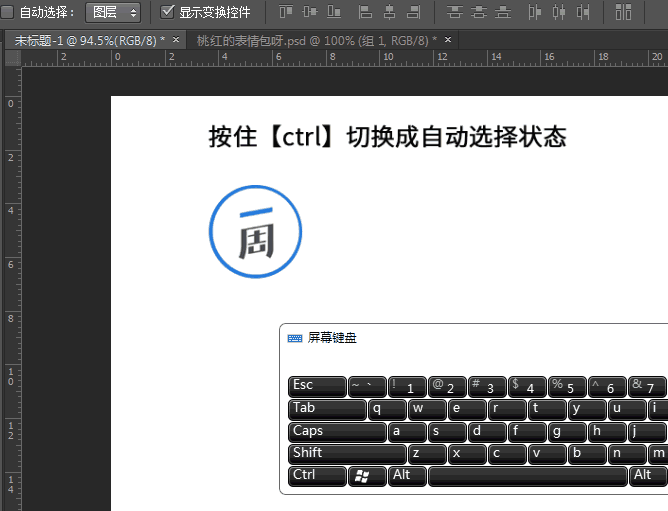Select the 按住【ctrl】切换成自动选择状态 text layer
The image size is (668, 511).
tap(387, 137)
